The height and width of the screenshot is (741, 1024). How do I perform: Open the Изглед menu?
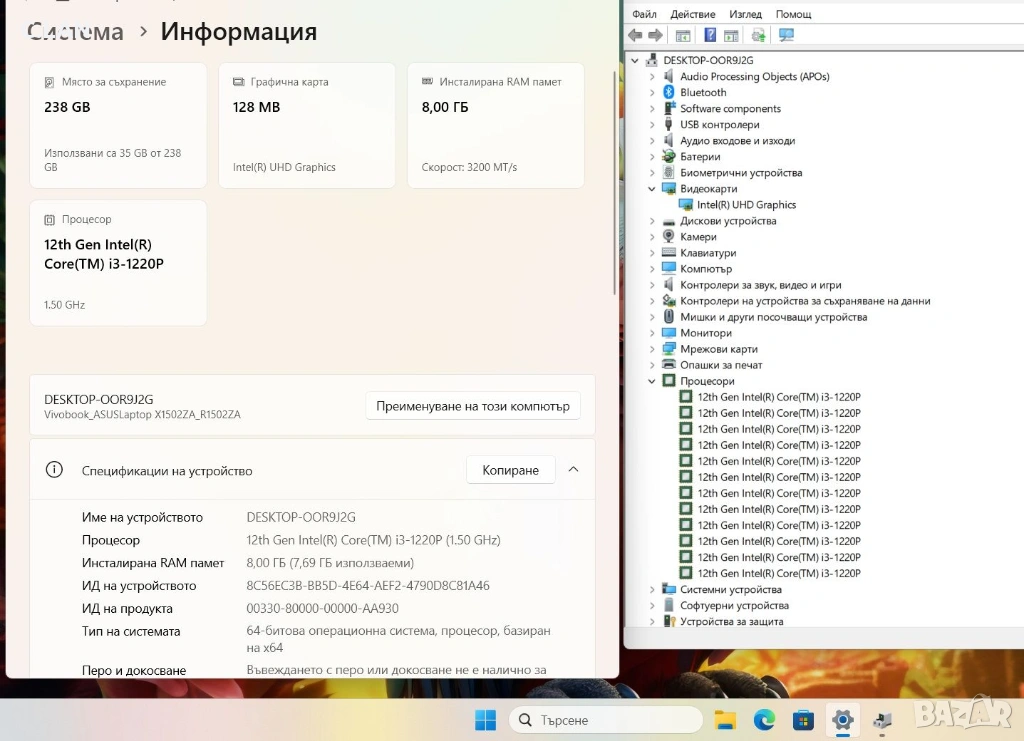[x=745, y=14]
